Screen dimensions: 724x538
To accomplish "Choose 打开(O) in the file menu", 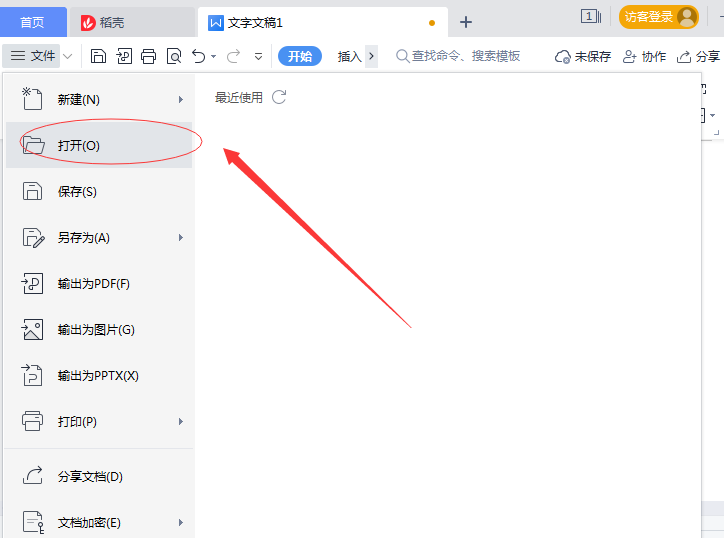I will (x=99, y=145).
